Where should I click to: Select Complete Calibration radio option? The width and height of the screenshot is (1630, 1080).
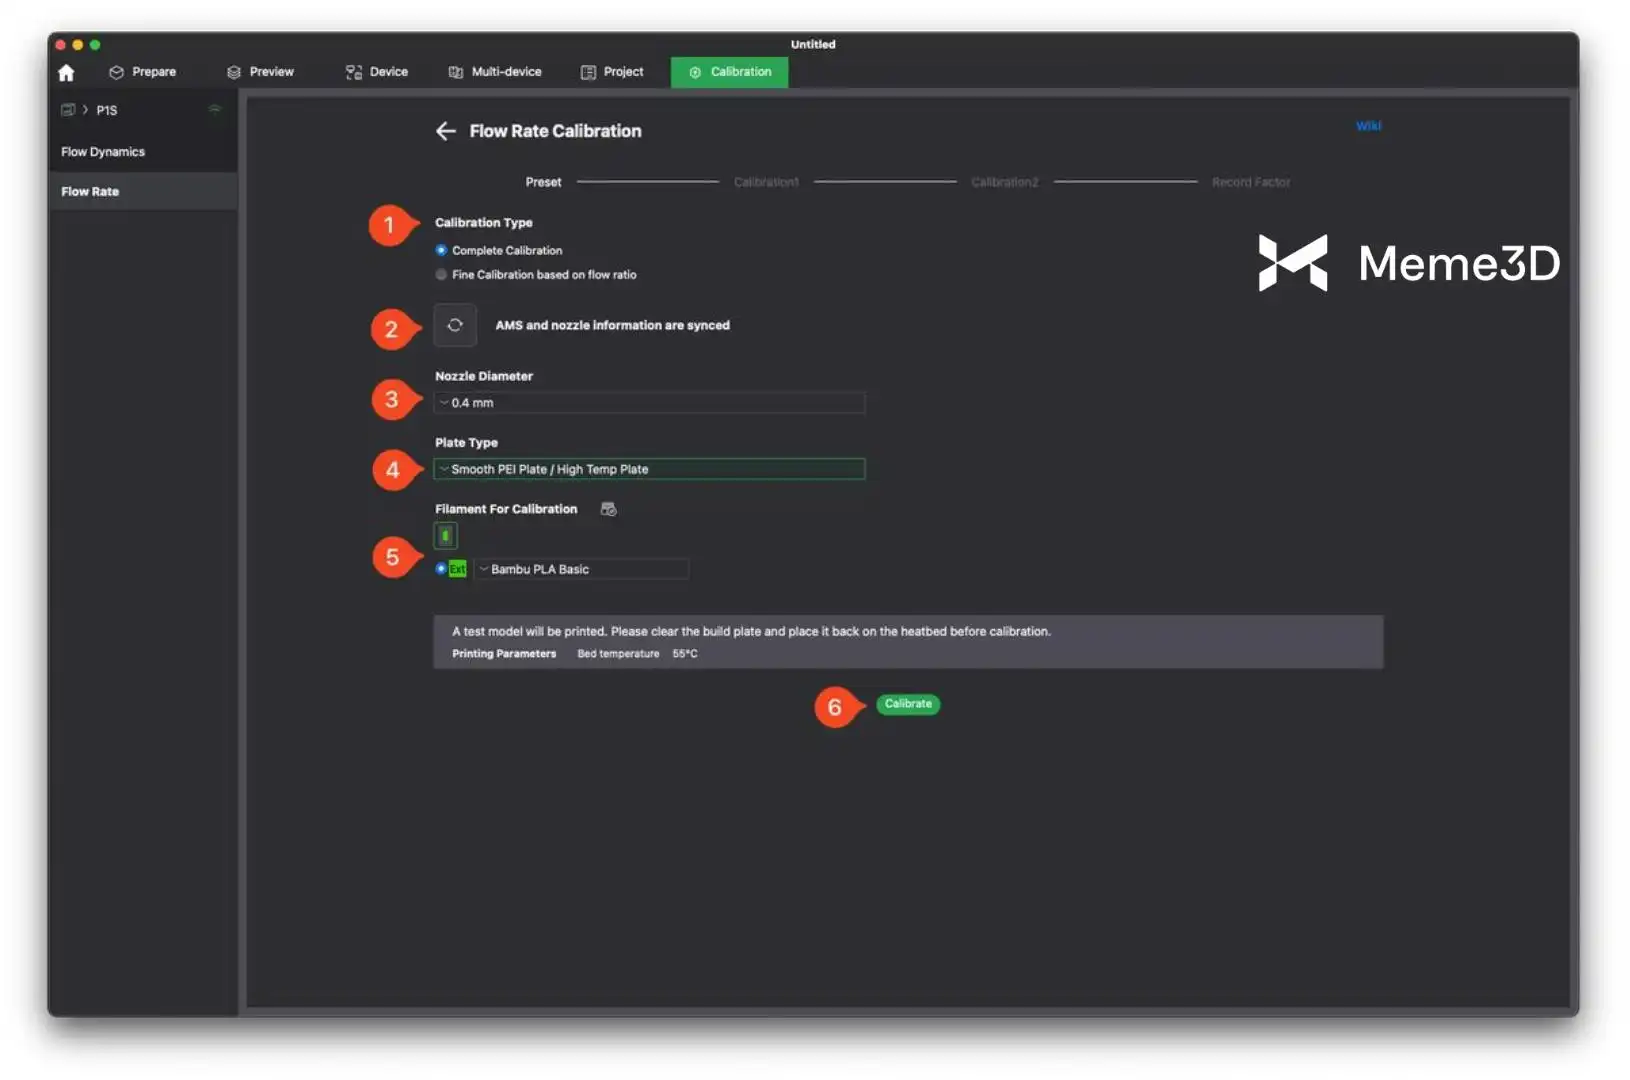(x=441, y=250)
